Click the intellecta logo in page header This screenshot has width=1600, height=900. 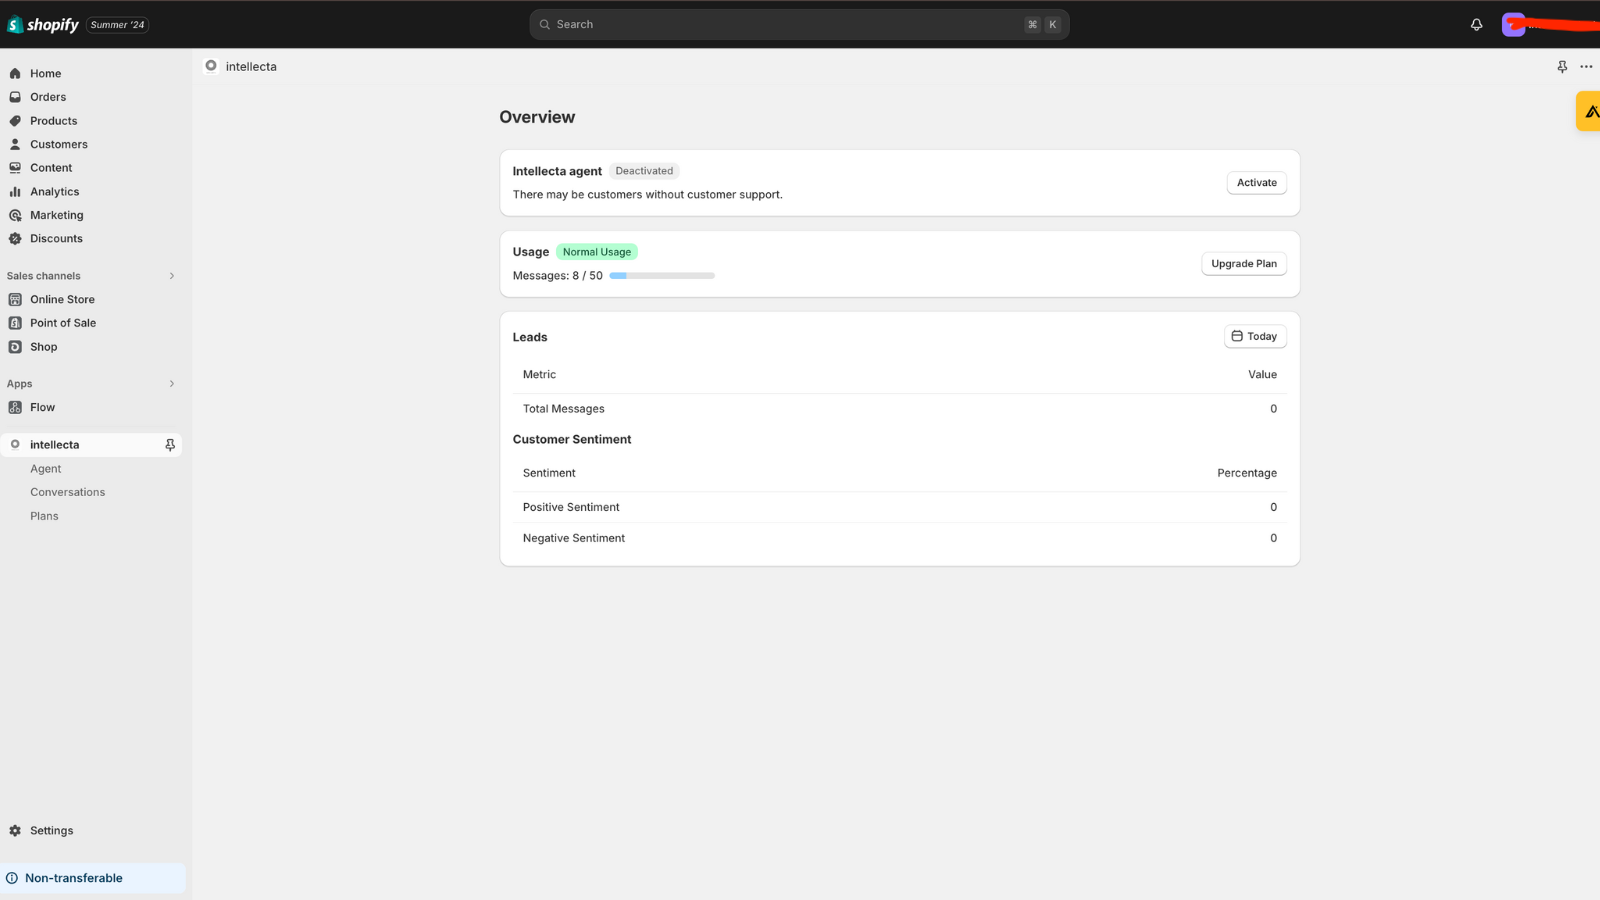click(x=211, y=66)
